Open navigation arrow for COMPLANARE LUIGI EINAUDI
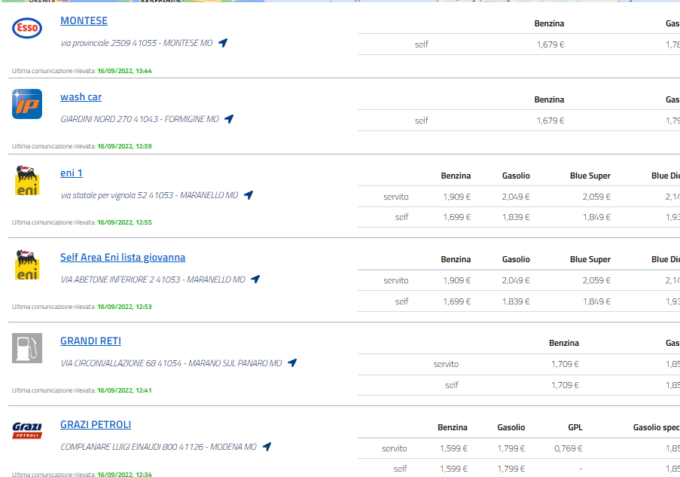This screenshot has width=680, height=477. tap(267, 446)
